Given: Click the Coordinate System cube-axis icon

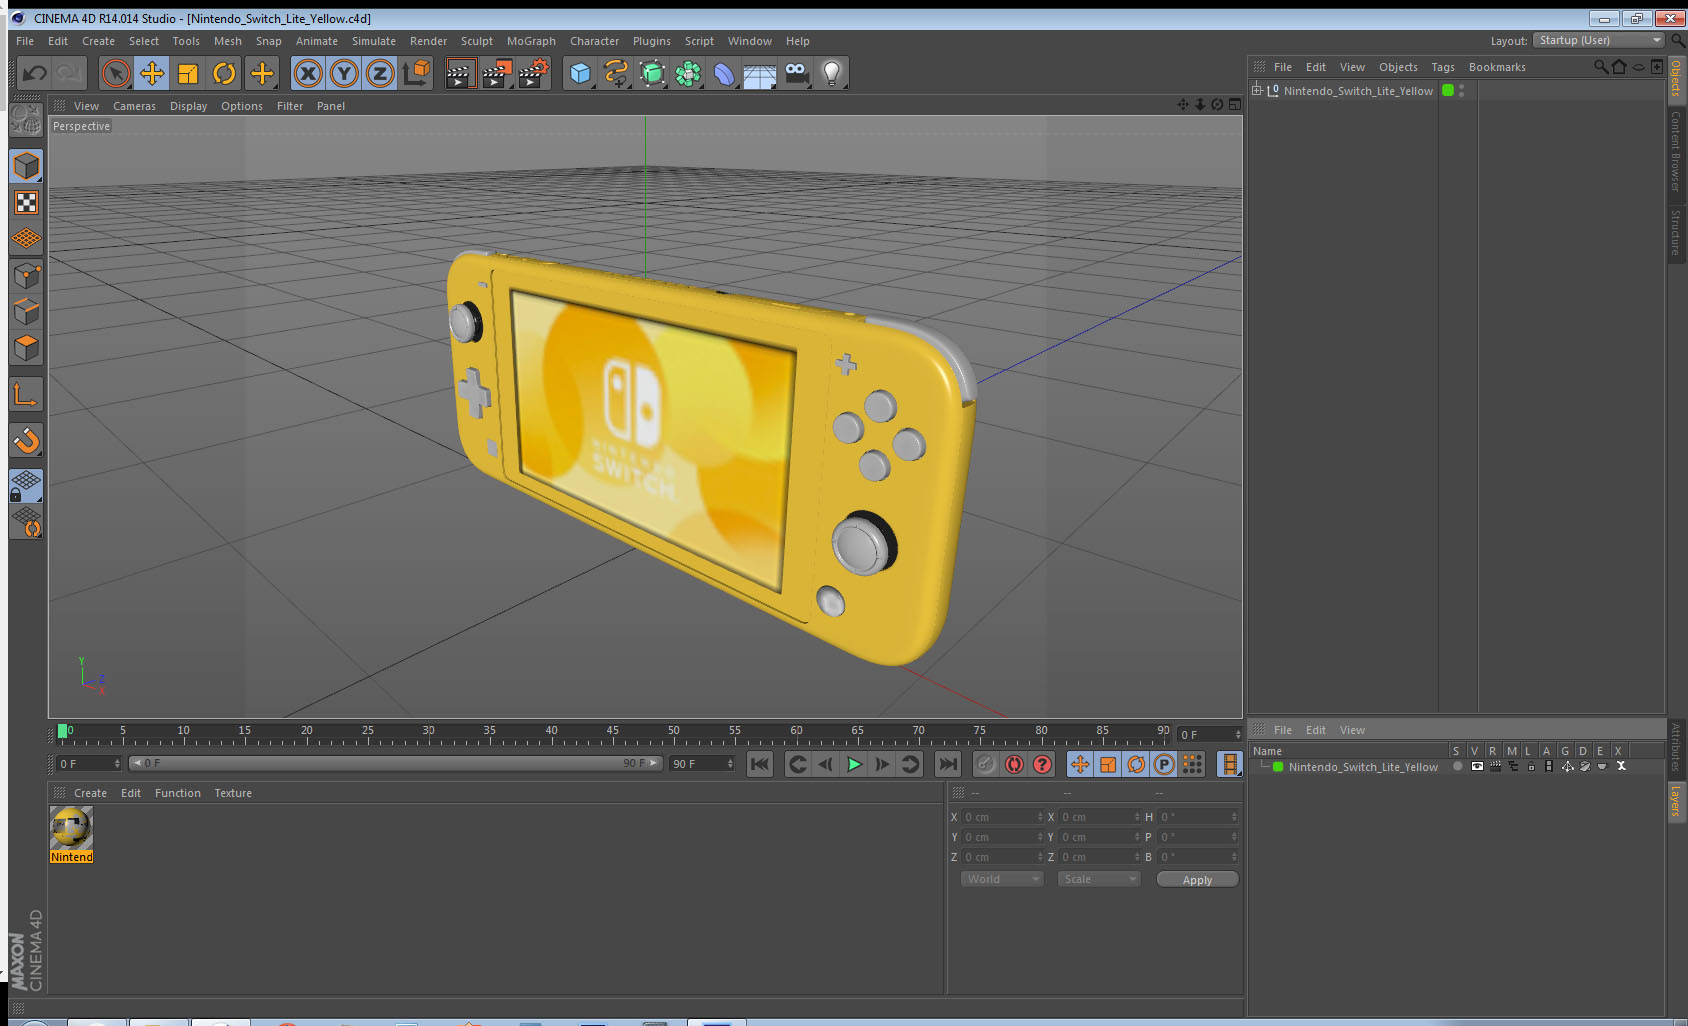Looking at the screenshot, I should 416,73.
